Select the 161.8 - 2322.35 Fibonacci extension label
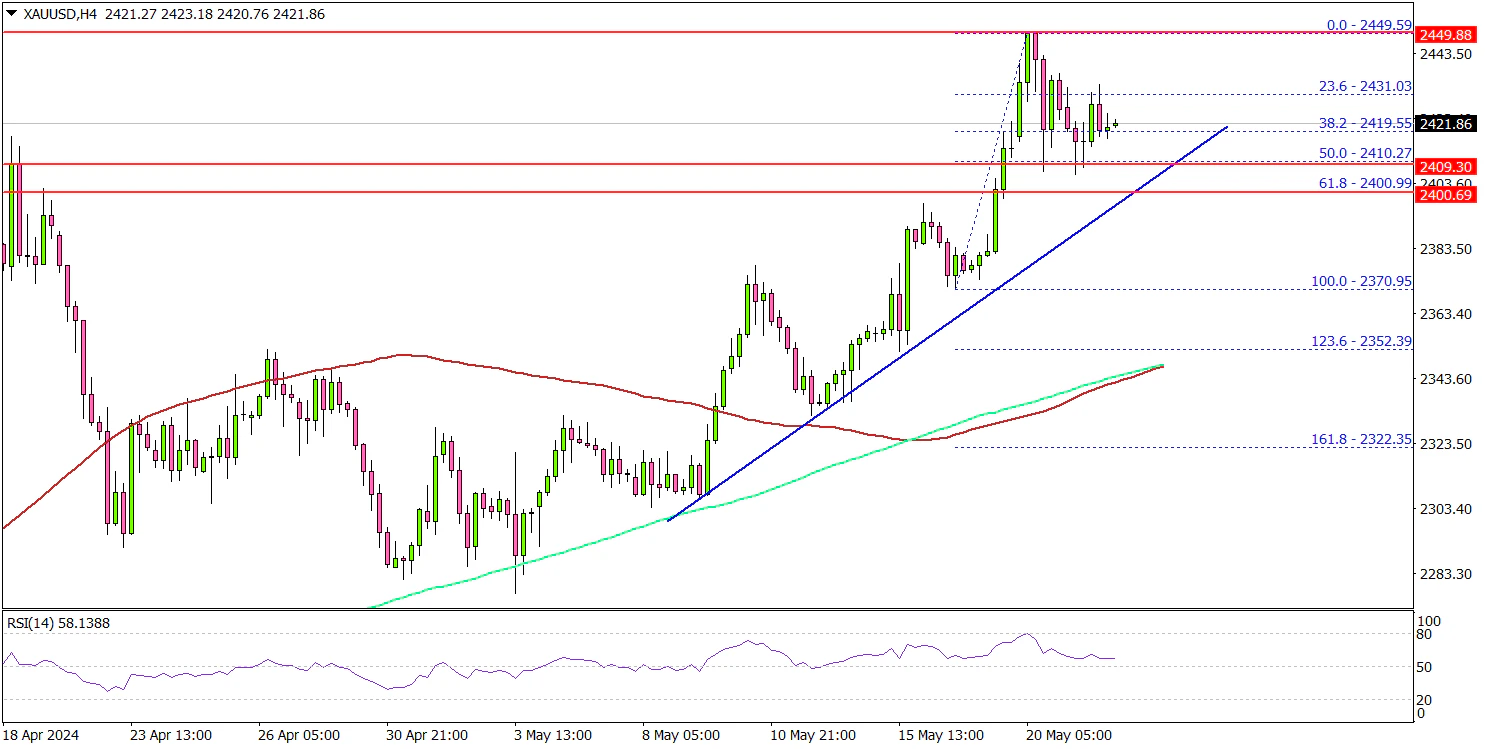 (1361, 439)
